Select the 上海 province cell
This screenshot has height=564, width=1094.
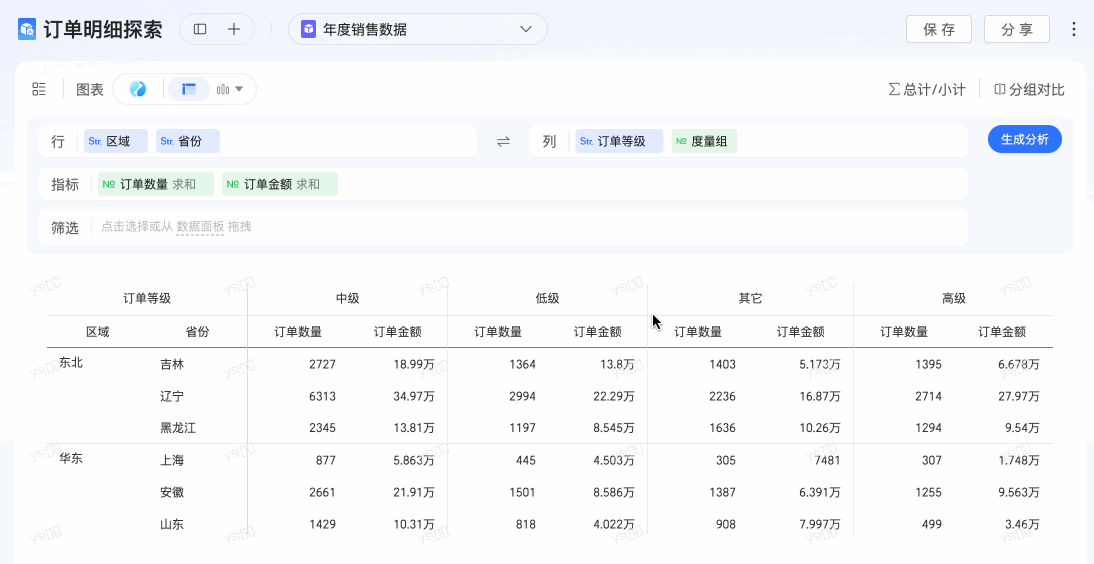172,461
